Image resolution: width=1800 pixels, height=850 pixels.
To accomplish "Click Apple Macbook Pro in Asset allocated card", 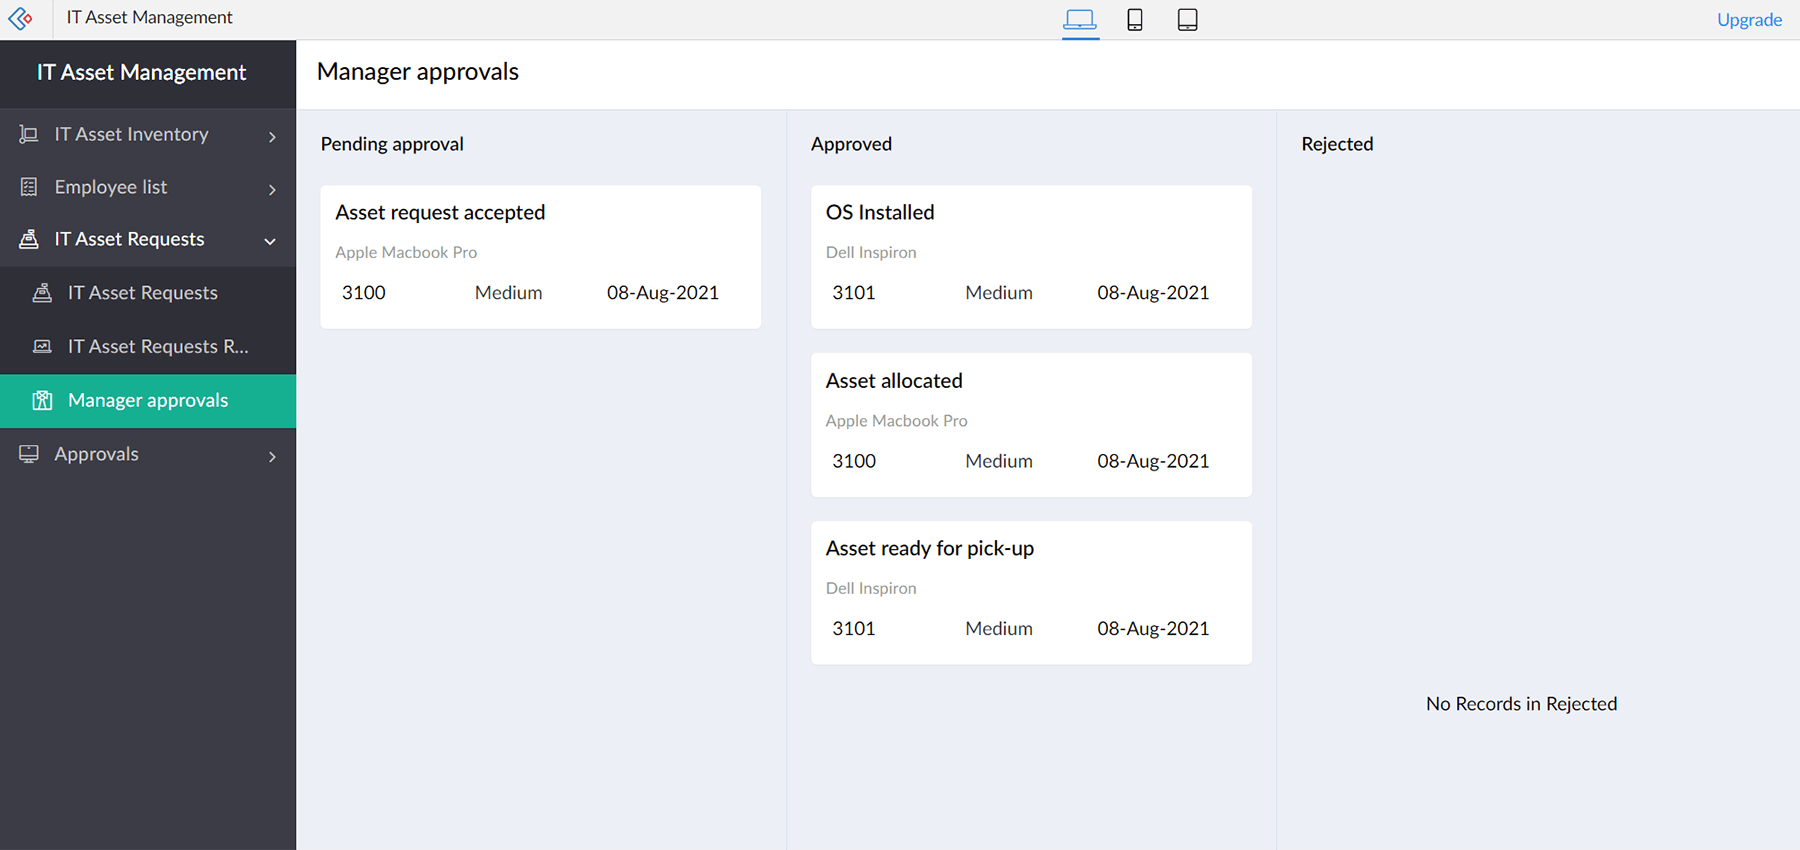I will click(x=897, y=421).
